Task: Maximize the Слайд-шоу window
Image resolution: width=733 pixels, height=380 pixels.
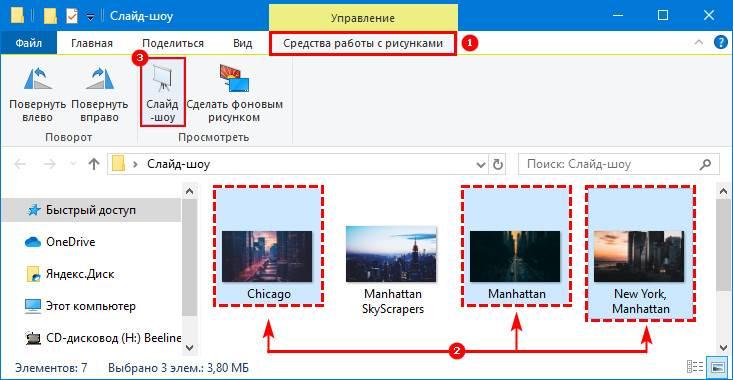Action: click(x=663, y=15)
